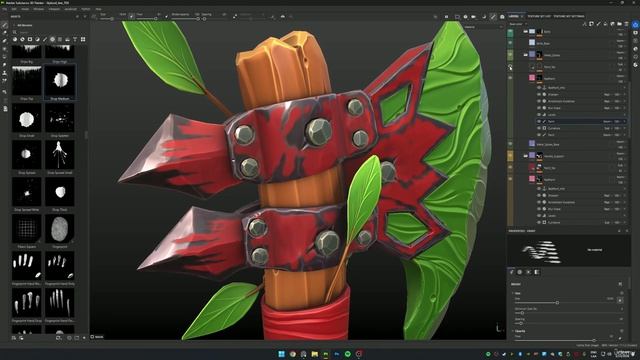The image size is (640, 360).
Task: Select the Paint brush tool in left toolbar
Action: 5,25
